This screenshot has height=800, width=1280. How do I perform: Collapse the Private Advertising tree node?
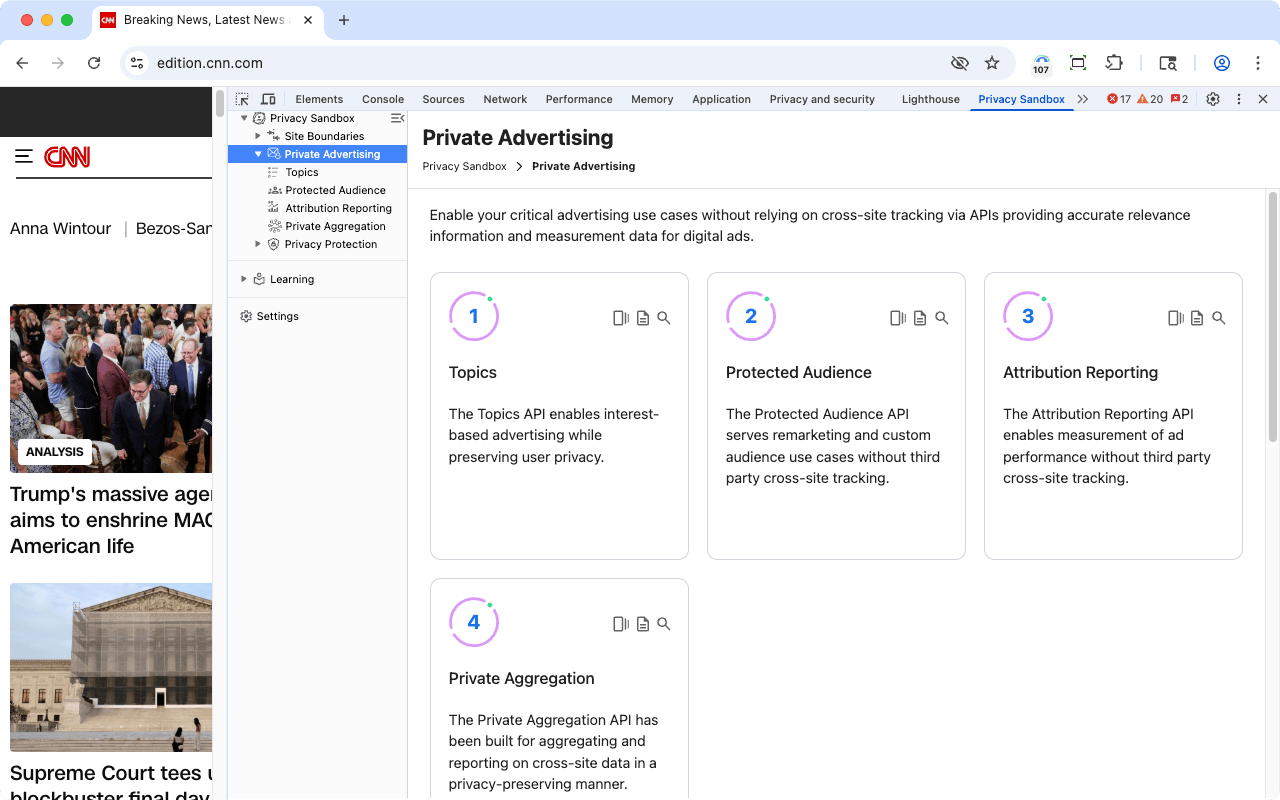tap(257, 154)
